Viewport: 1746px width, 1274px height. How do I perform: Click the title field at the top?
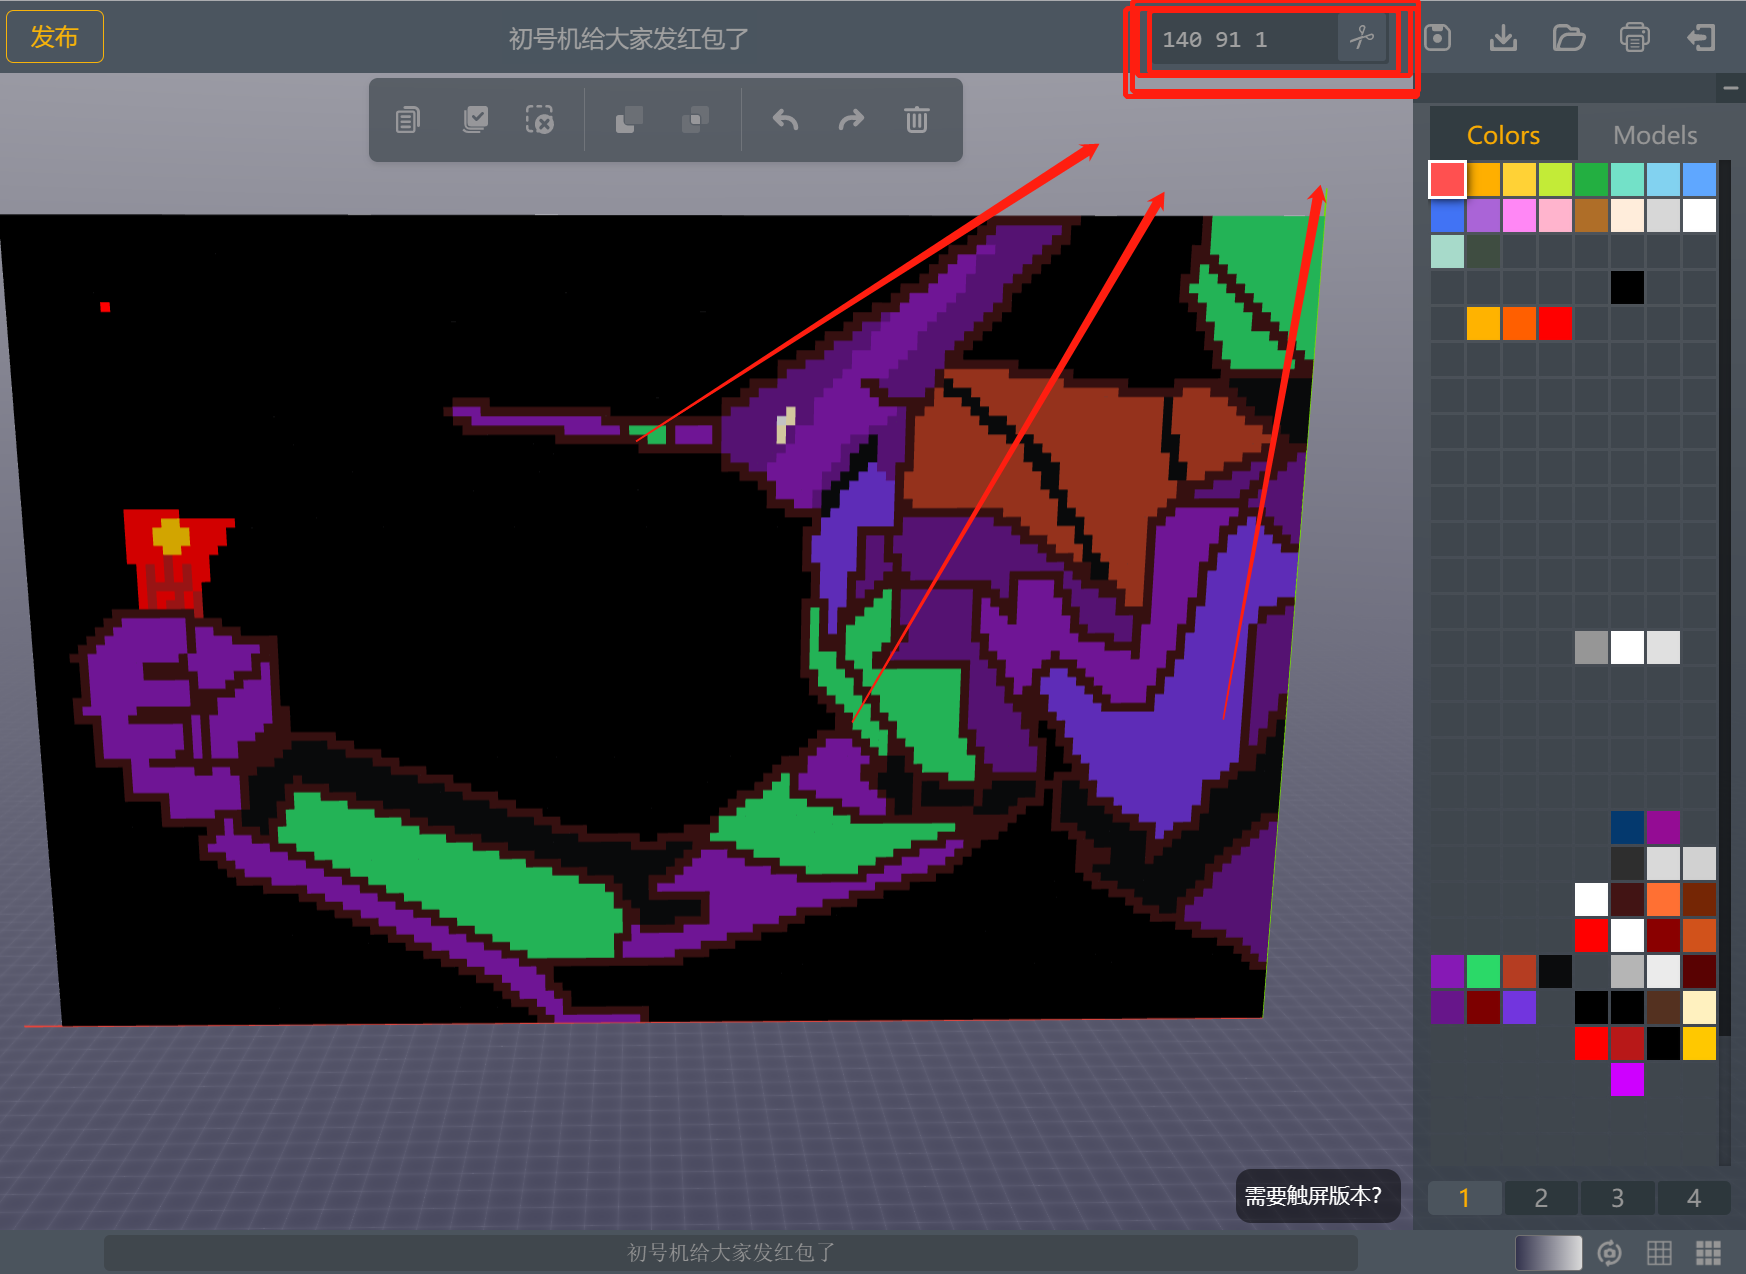tap(629, 38)
